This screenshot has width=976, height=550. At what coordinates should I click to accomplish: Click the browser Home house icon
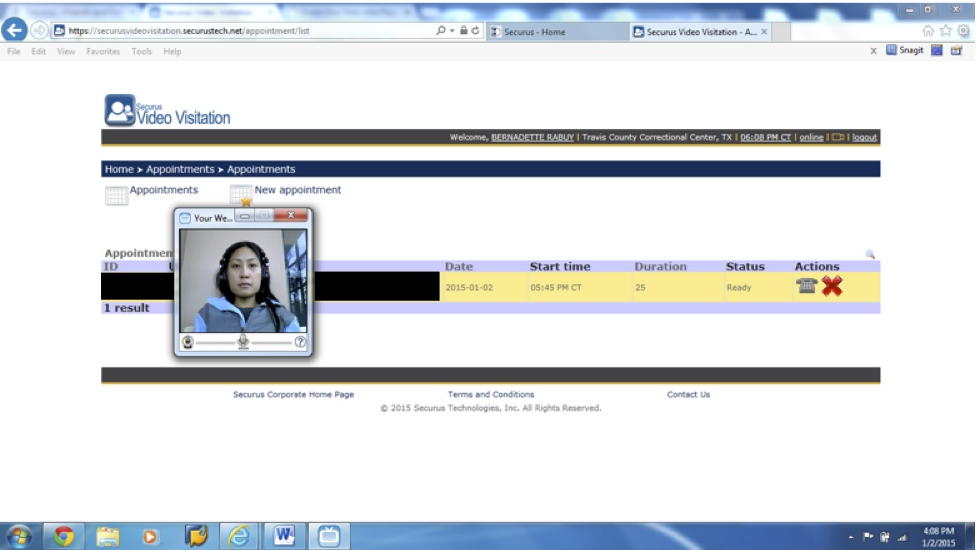pos(927,30)
